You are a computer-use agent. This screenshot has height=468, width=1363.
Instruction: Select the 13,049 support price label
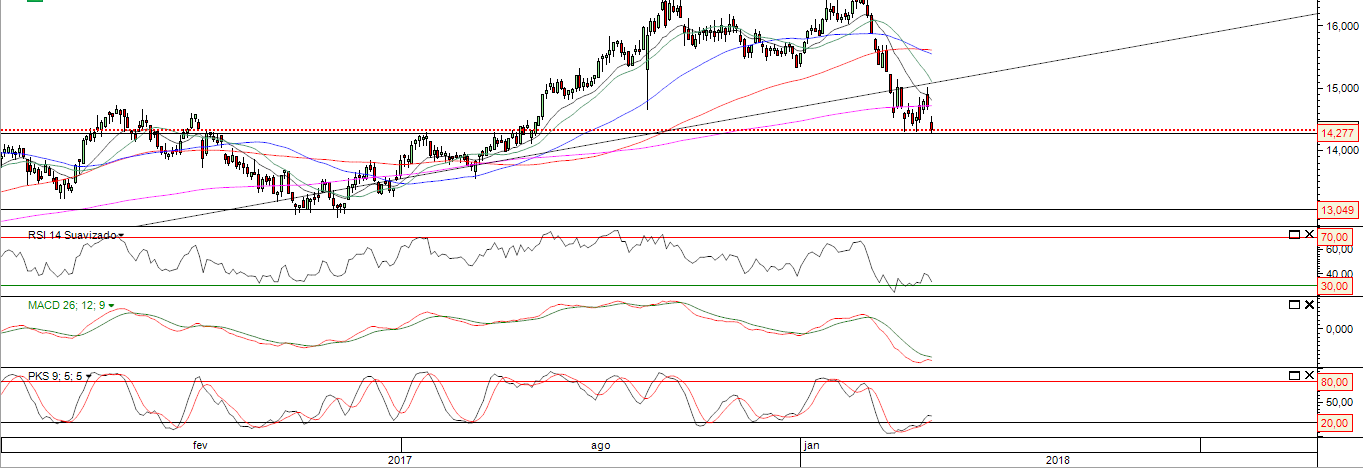click(x=1337, y=211)
